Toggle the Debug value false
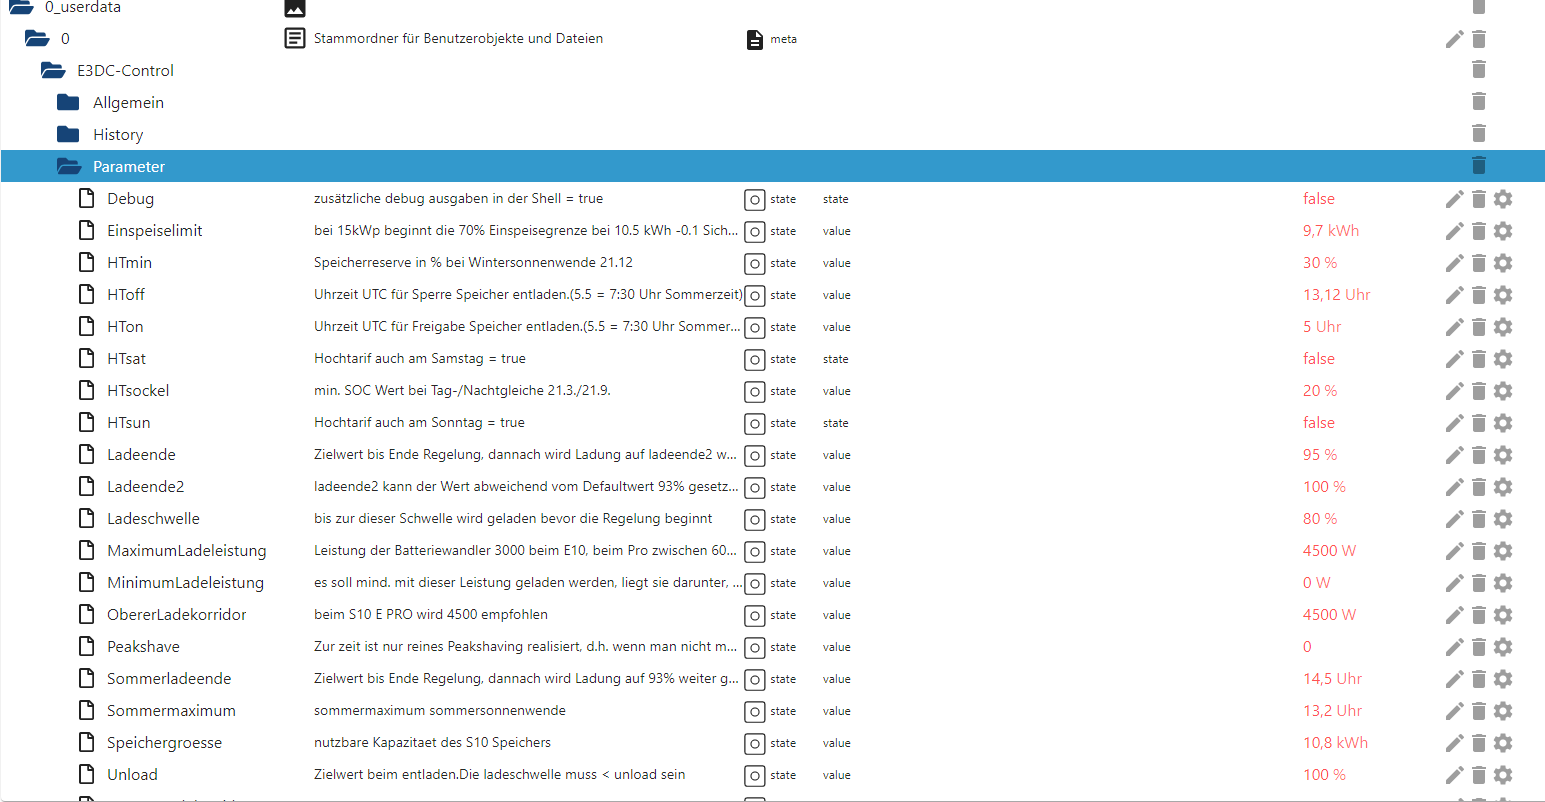1545x802 pixels. pos(1318,199)
